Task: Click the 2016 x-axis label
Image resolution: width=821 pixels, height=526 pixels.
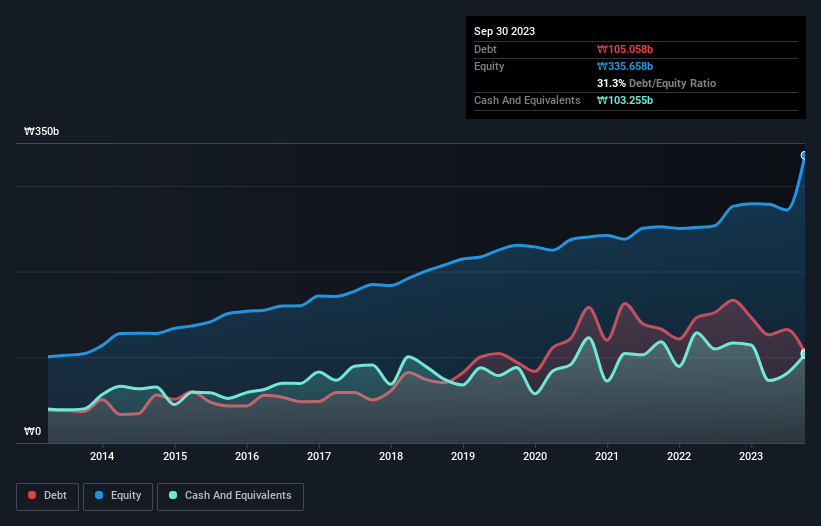Action: pyautogui.click(x=247, y=456)
